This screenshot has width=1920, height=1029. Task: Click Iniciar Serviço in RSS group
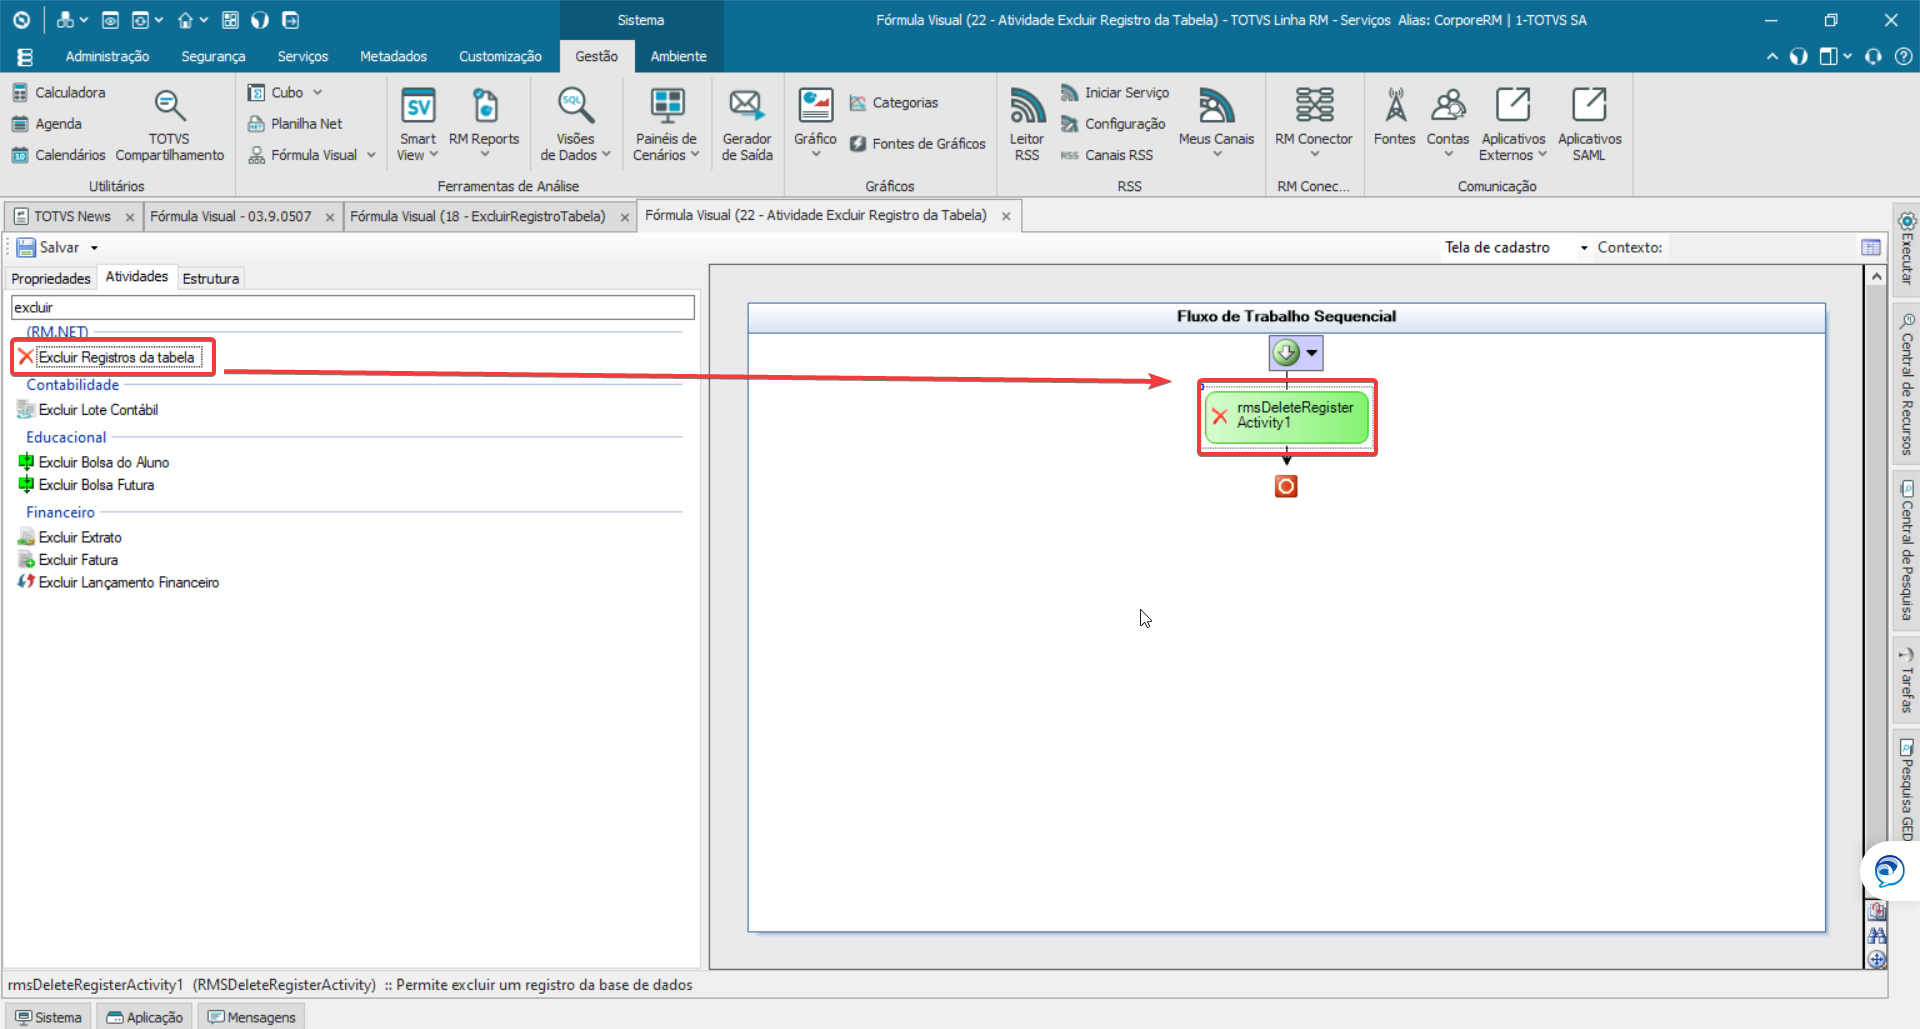pos(1115,93)
